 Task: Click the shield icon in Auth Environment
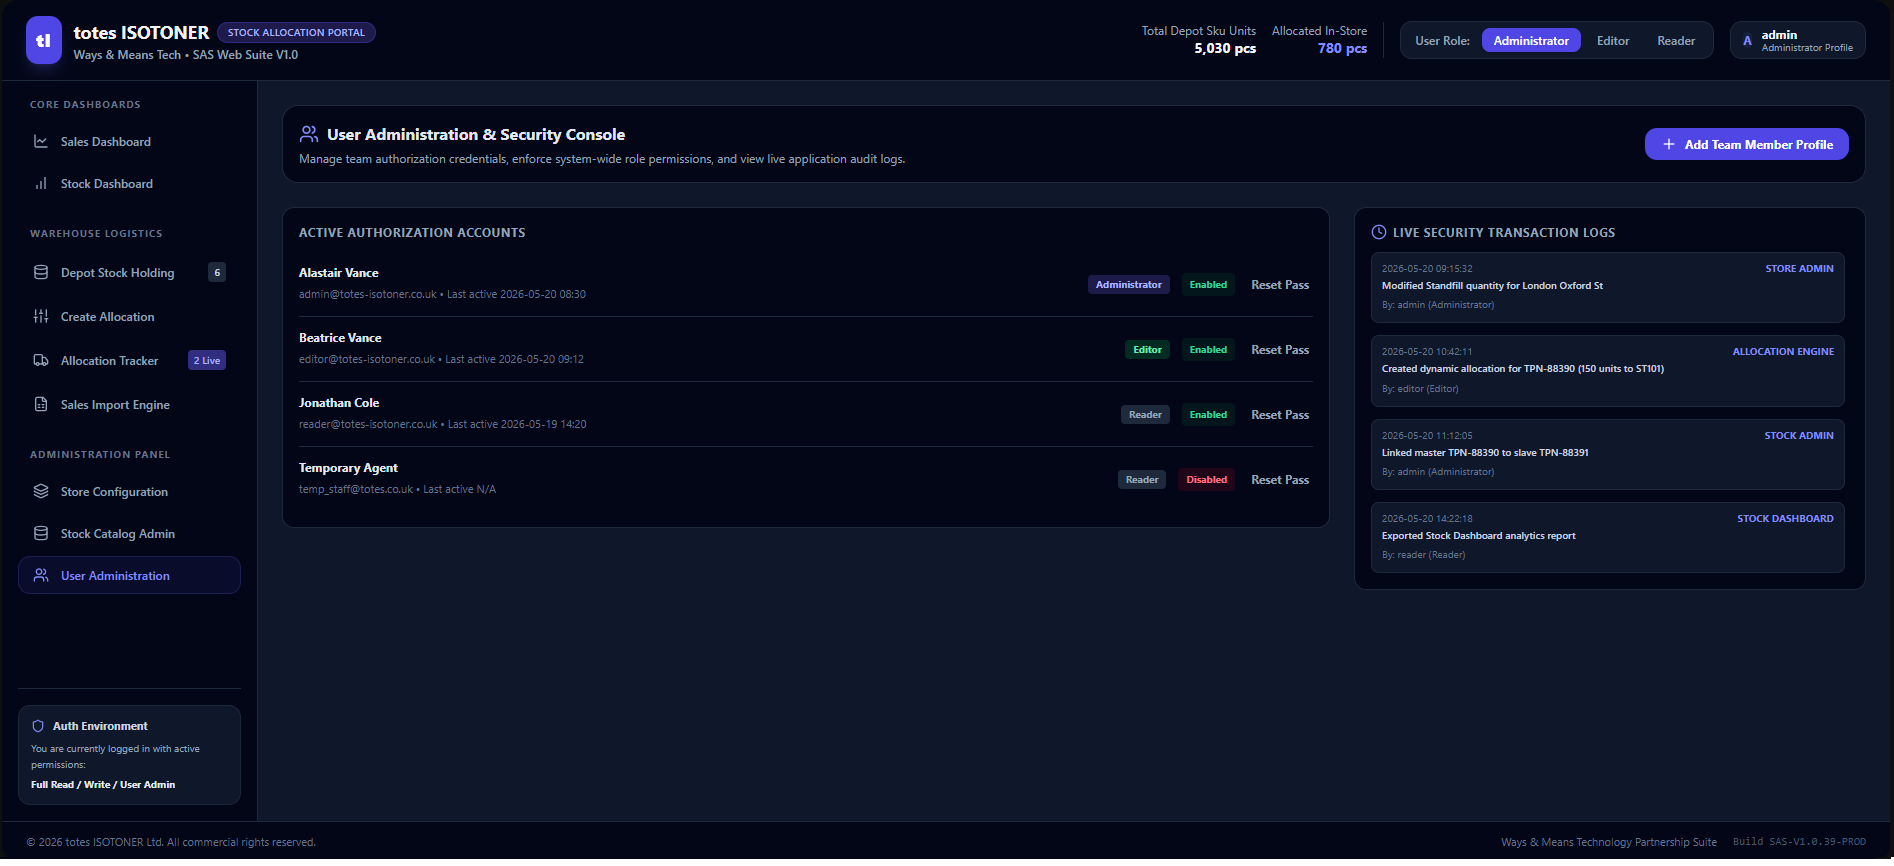point(38,726)
